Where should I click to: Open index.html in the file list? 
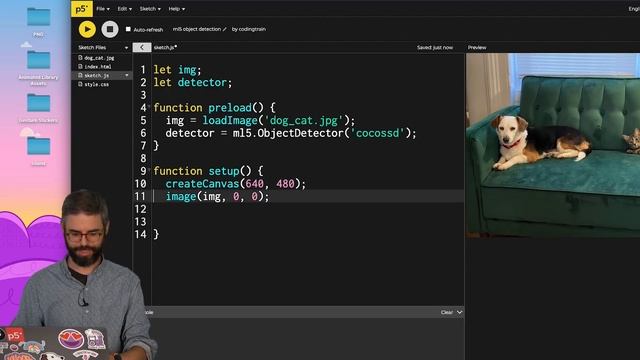click(x=98, y=67)
